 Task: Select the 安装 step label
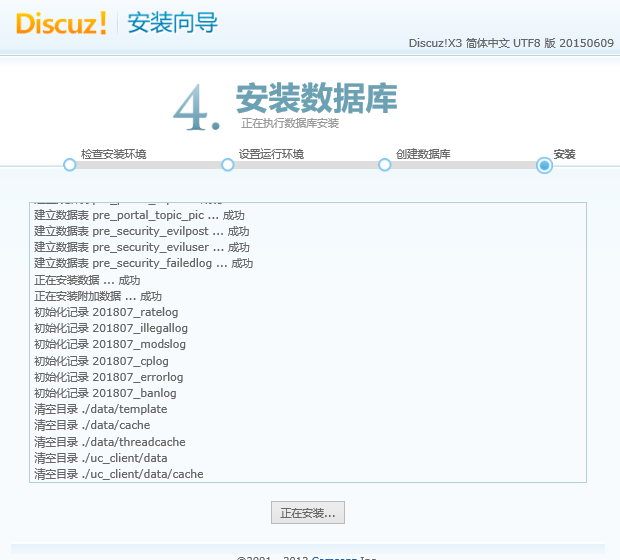pyautogui.click(x=564, y=154)
